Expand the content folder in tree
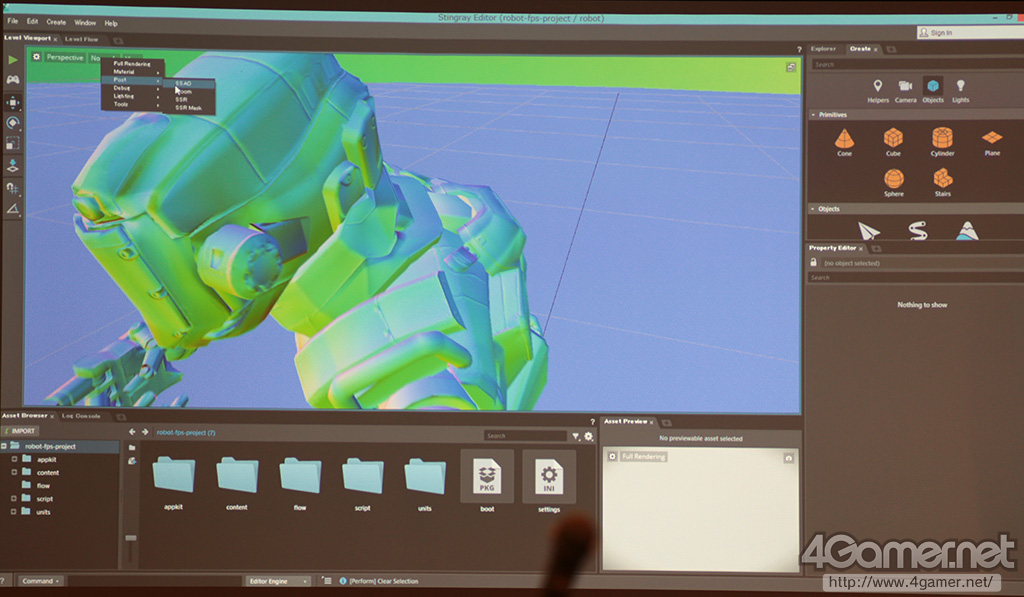The height and width of the screenshot is (597, 1024). [x=15, y=472]
